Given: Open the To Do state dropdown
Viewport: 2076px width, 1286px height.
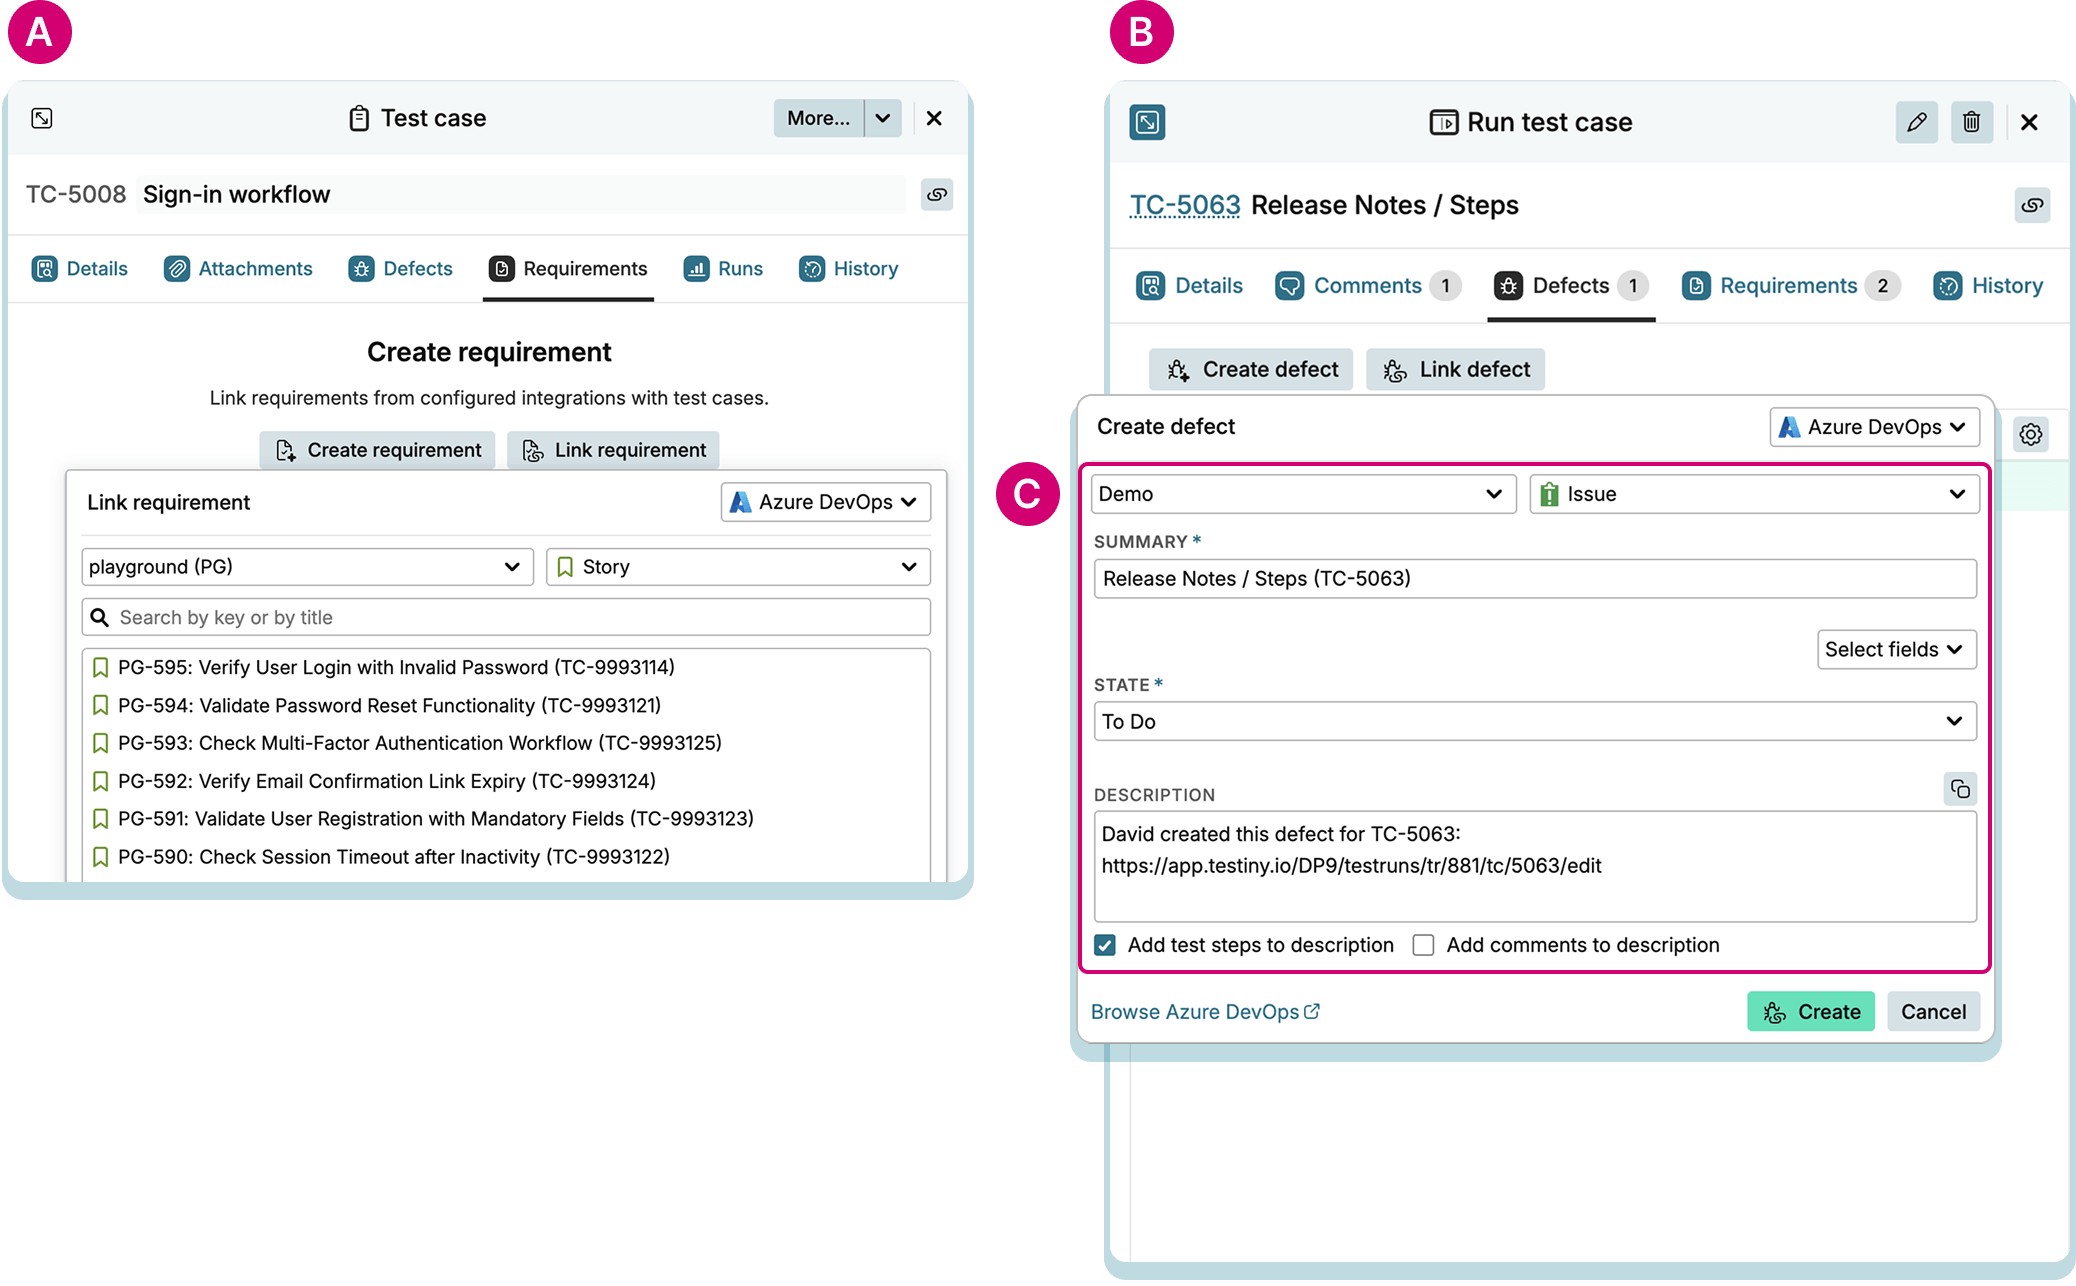Looking at the screenshot, I should pos(1535,721).
